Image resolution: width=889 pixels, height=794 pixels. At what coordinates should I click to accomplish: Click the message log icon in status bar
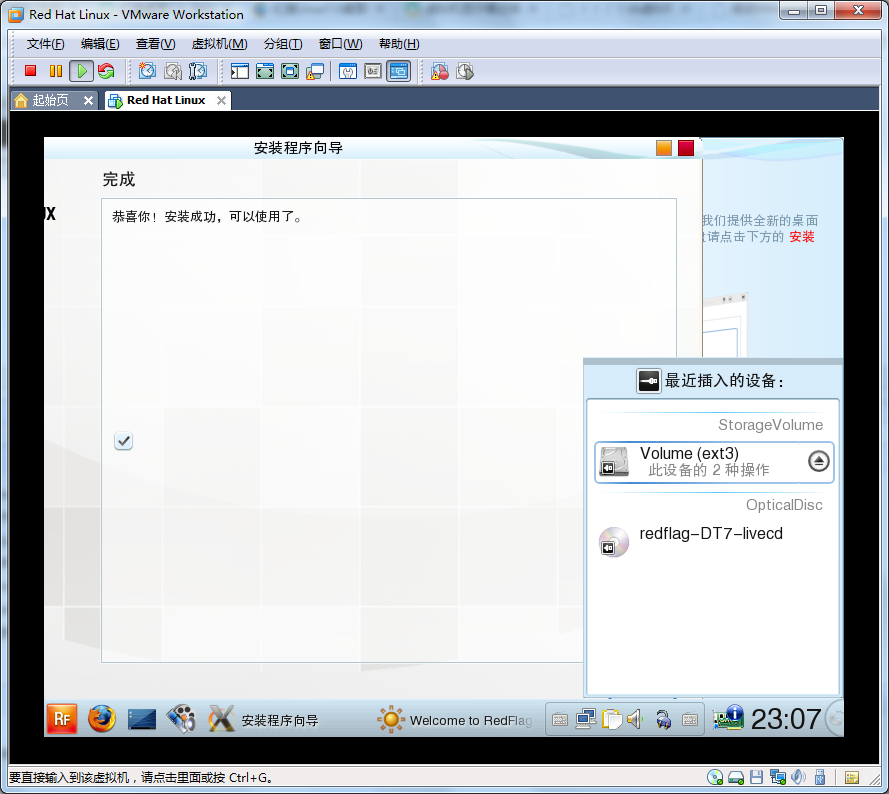[852, 777]
